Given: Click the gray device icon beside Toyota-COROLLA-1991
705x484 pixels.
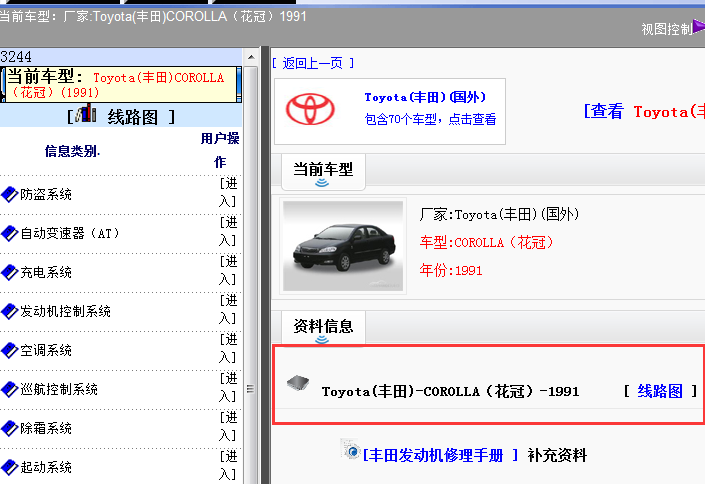Looking at the screenshot, I should (x=298, y=383).
